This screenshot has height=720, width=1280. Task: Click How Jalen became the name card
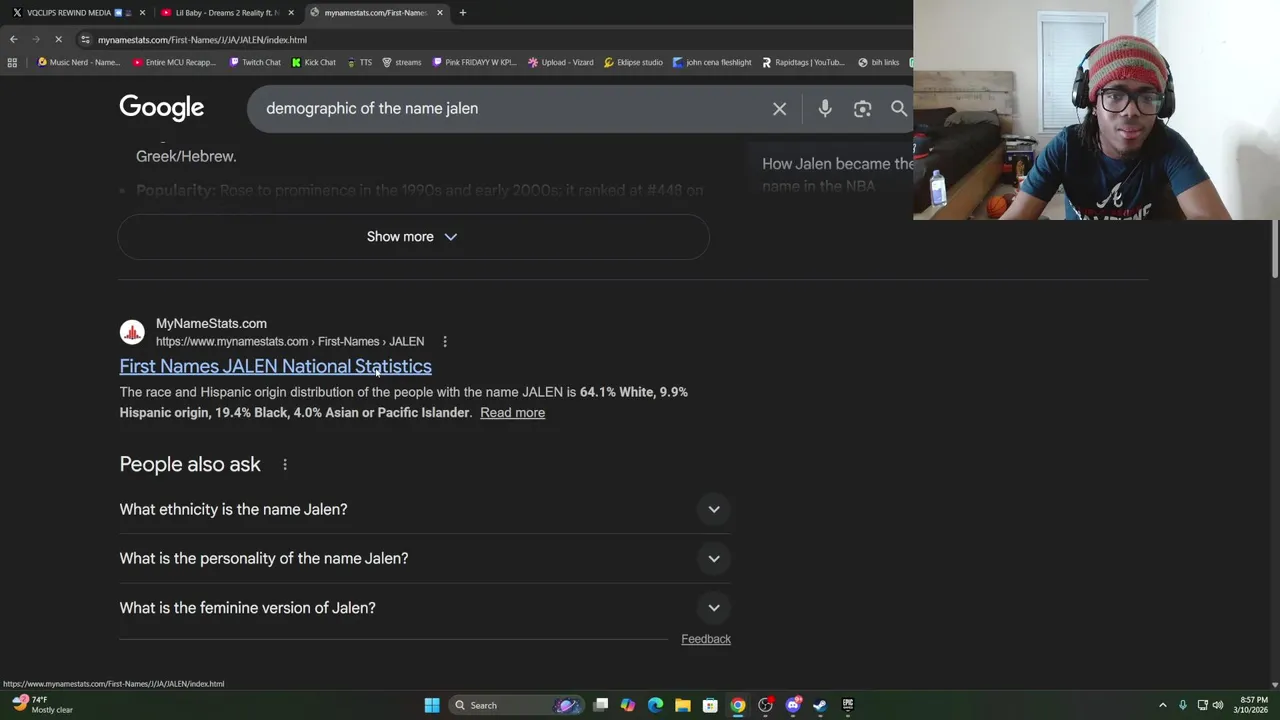click(x=837, y=175)
